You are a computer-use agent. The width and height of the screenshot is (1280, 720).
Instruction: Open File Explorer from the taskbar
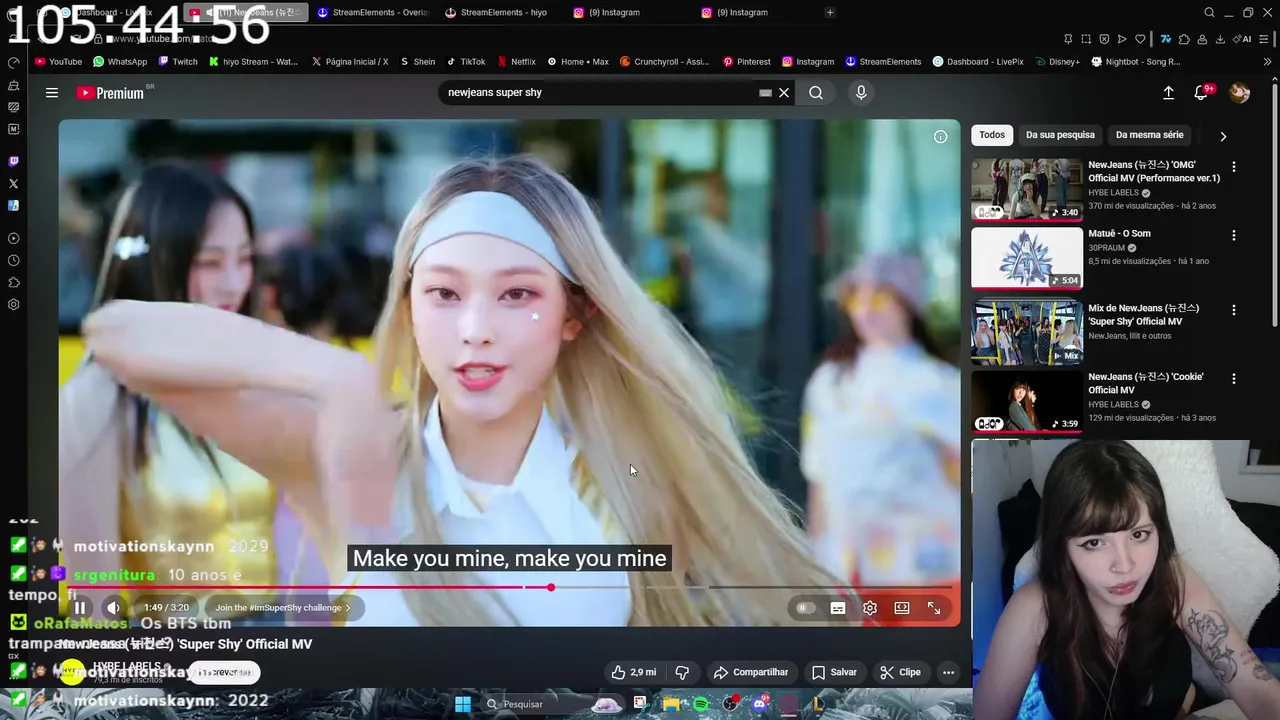pos(671,704)
